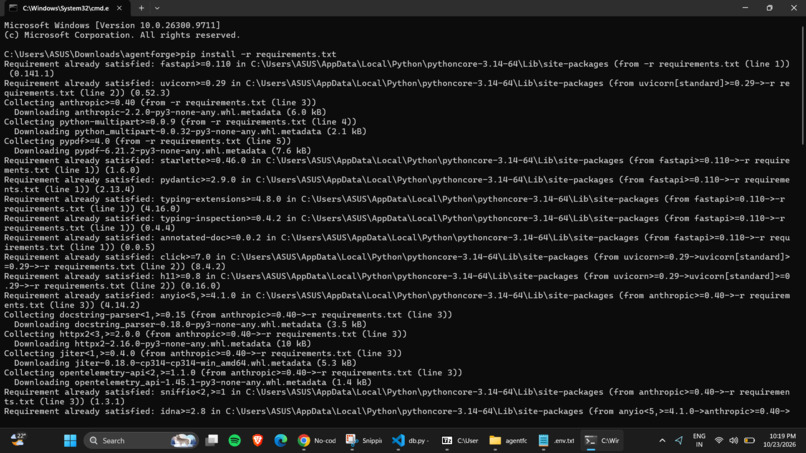Open a new terminal tab
The height and width of the screenshot is (453, 806).
[141, 8]
